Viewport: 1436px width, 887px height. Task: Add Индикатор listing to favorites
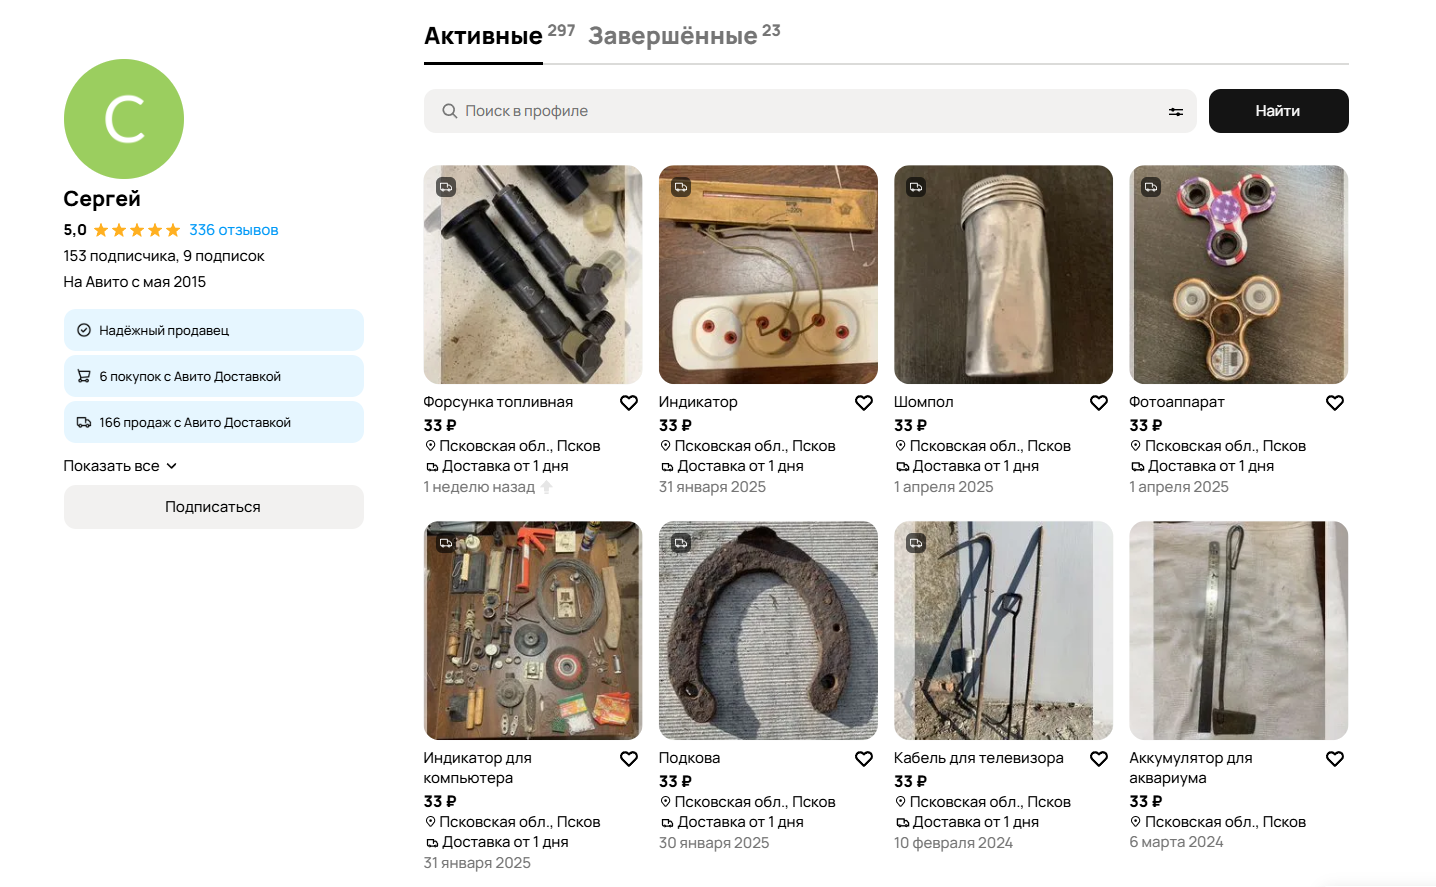click(864, 403)
